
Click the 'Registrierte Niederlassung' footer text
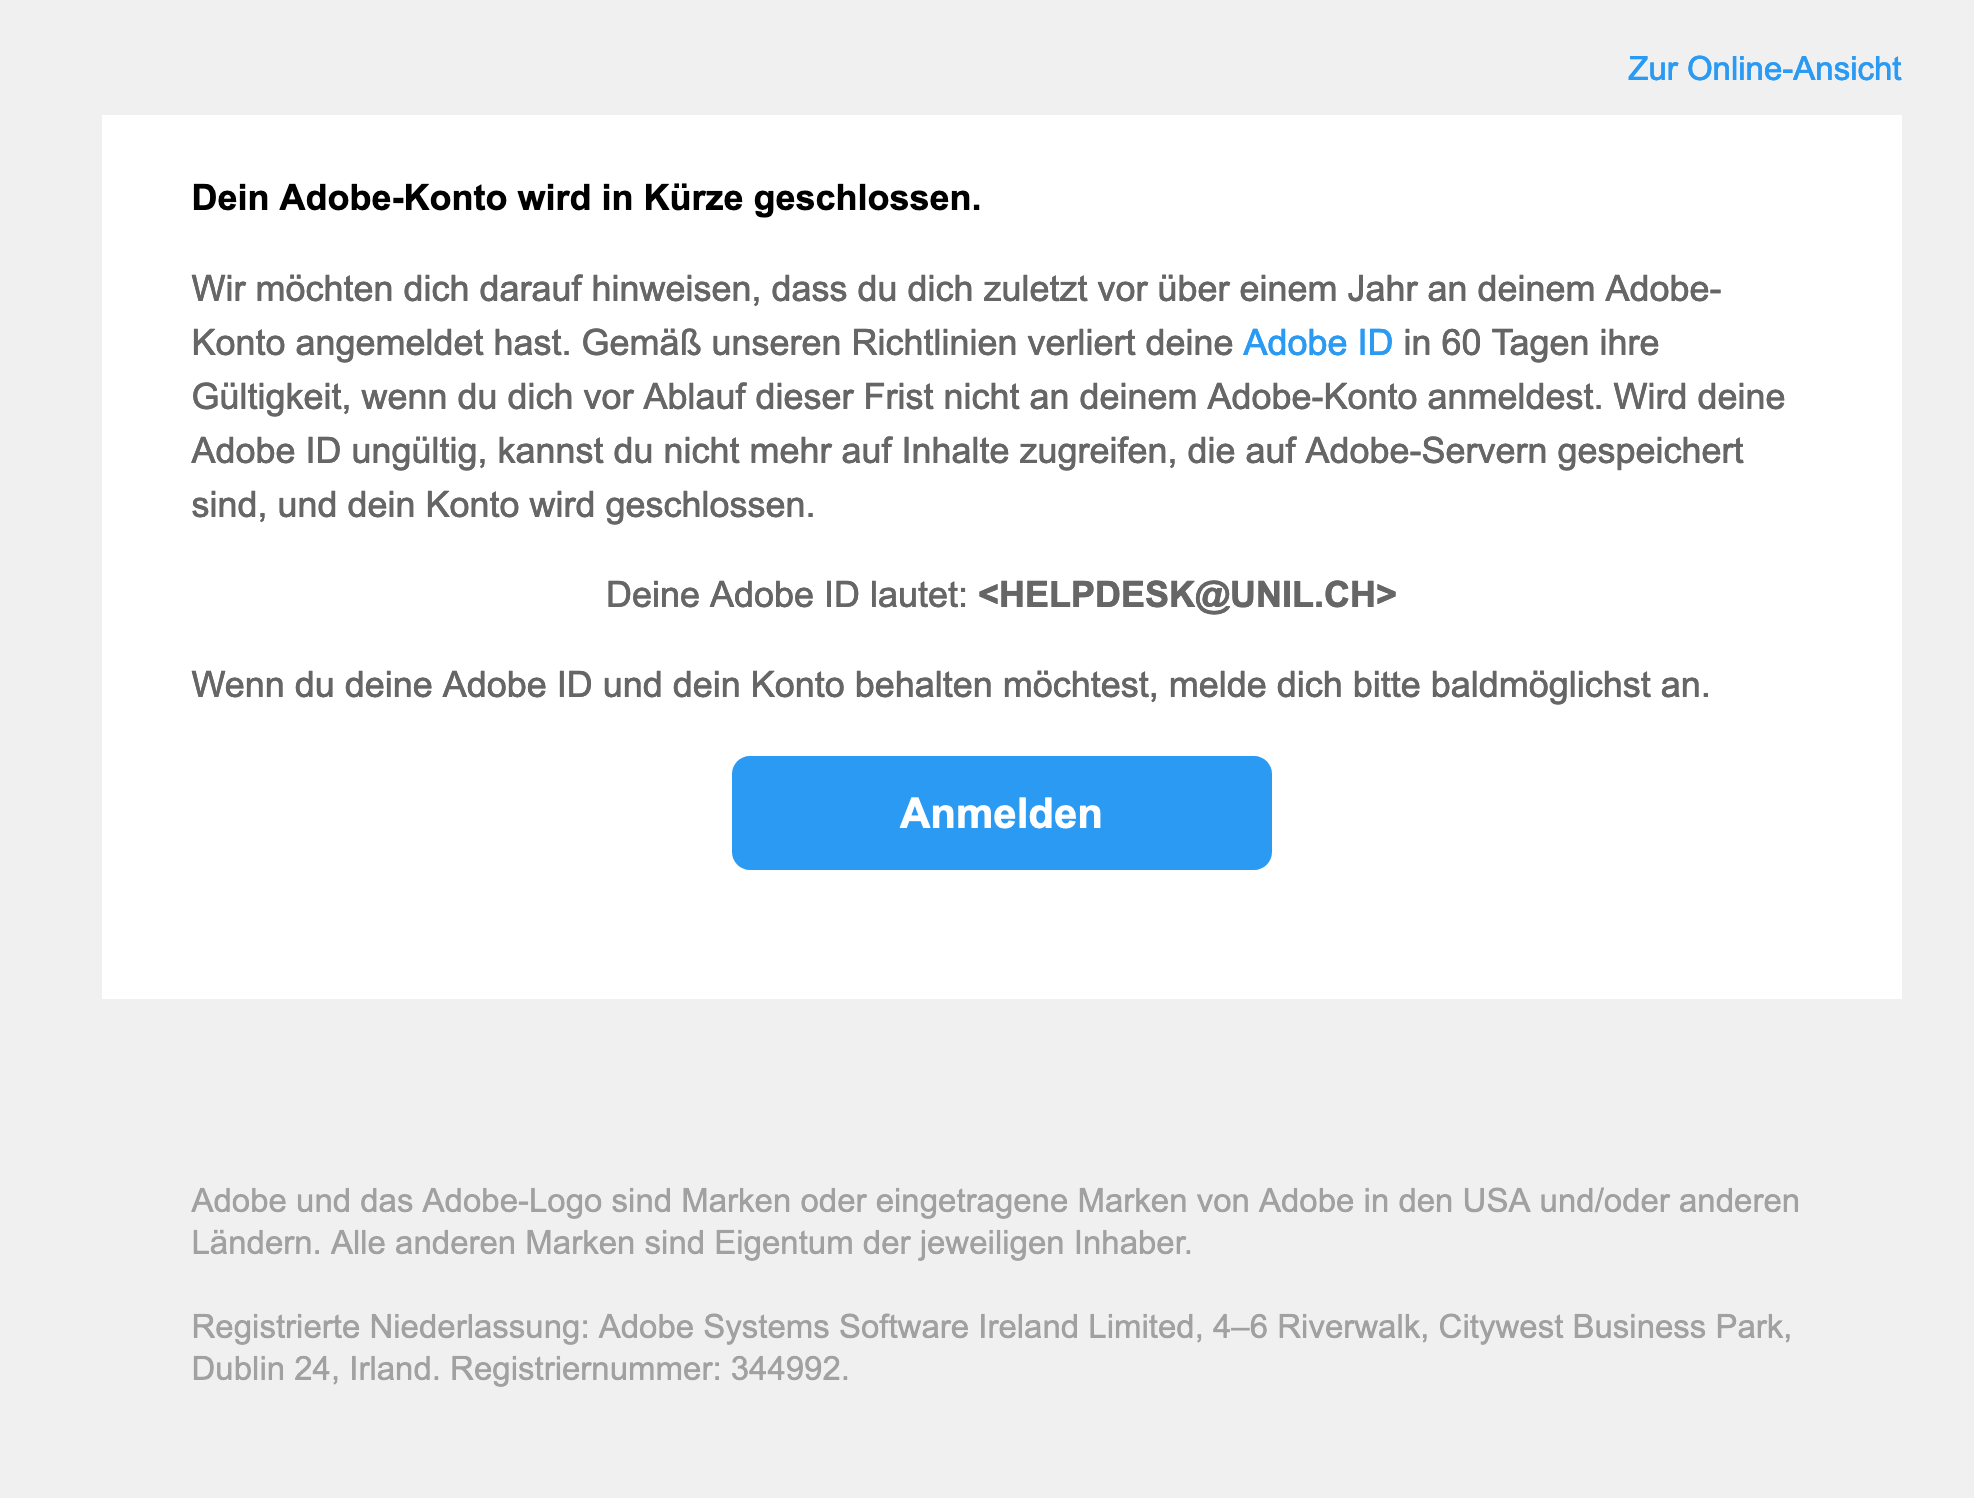(390, 1326)
